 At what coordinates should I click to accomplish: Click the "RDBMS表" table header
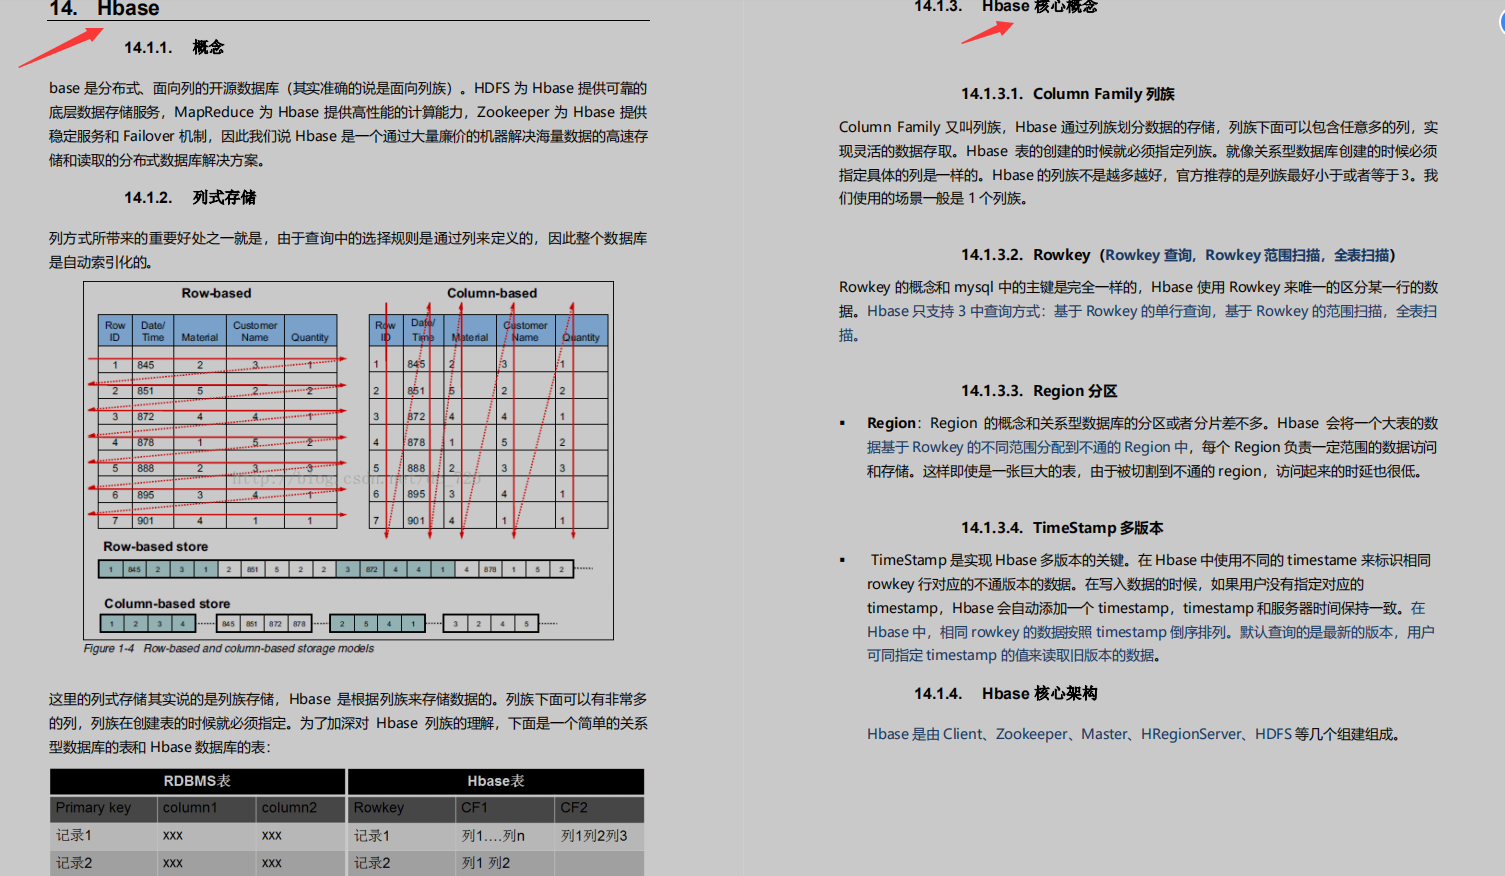(197, 781)
